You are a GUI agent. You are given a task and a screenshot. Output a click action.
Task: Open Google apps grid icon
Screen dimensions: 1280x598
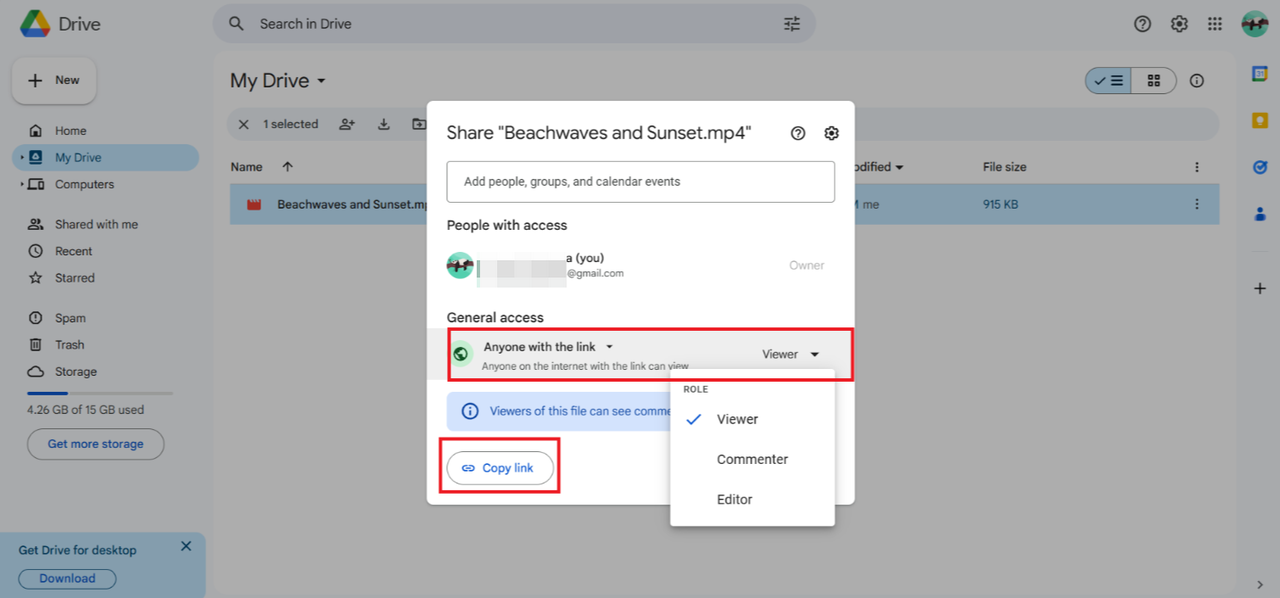1215,24
